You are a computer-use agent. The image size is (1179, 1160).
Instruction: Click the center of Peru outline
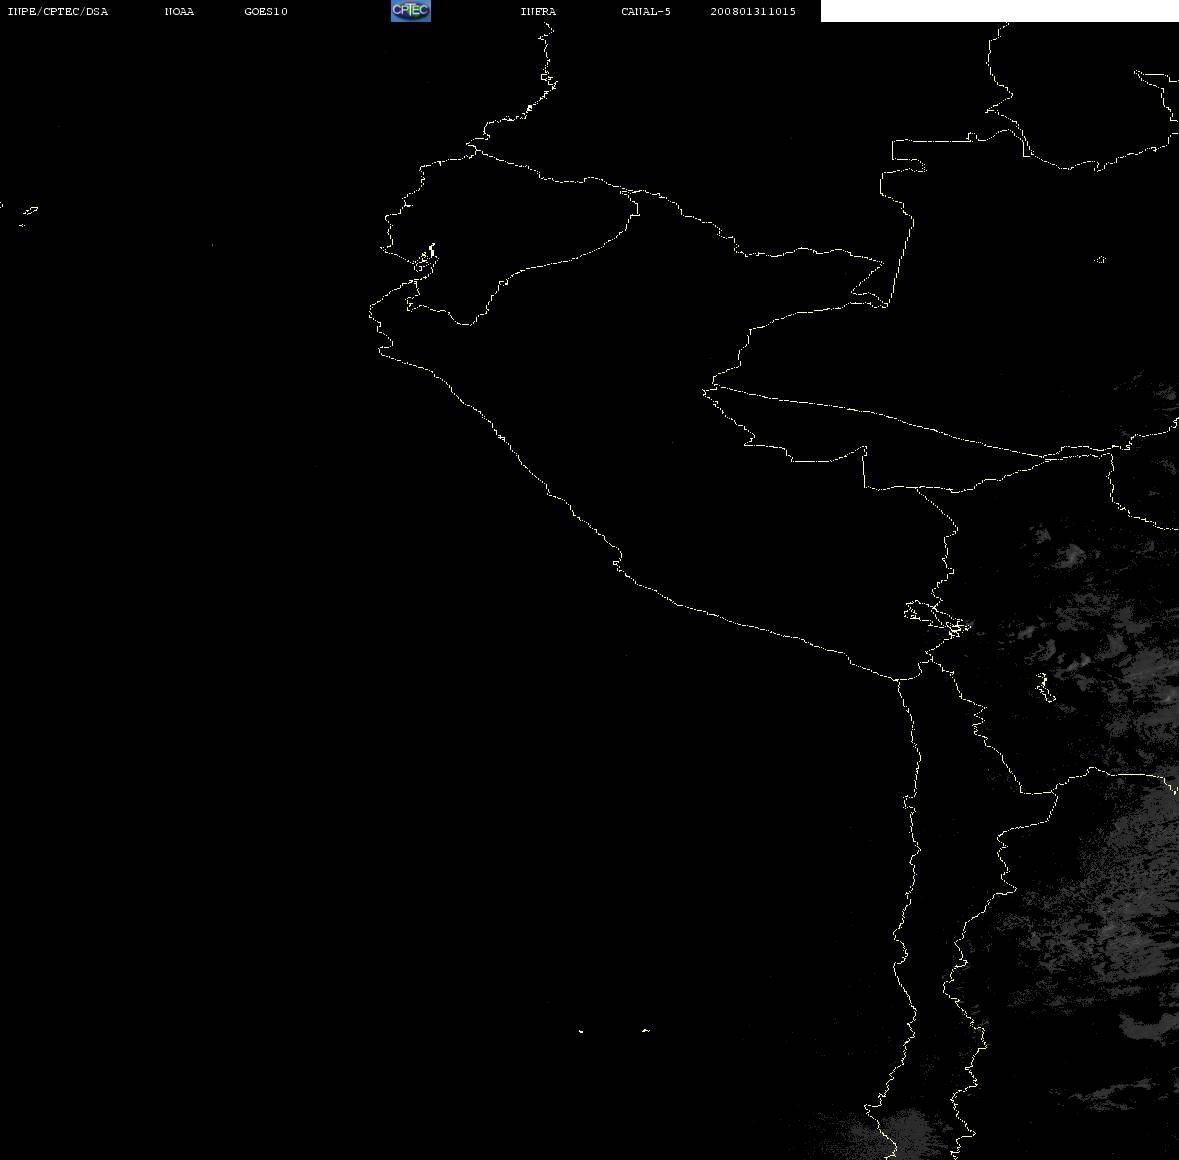click(677, 451)
